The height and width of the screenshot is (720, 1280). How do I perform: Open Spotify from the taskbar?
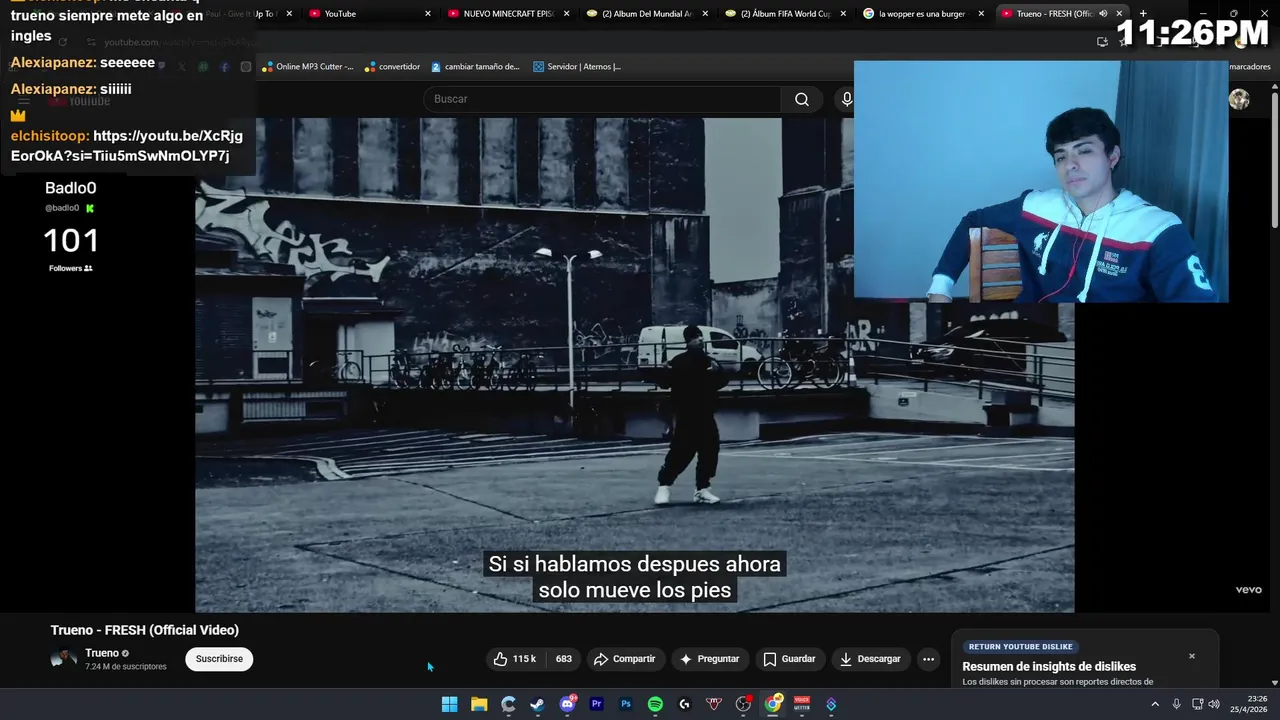655,704
